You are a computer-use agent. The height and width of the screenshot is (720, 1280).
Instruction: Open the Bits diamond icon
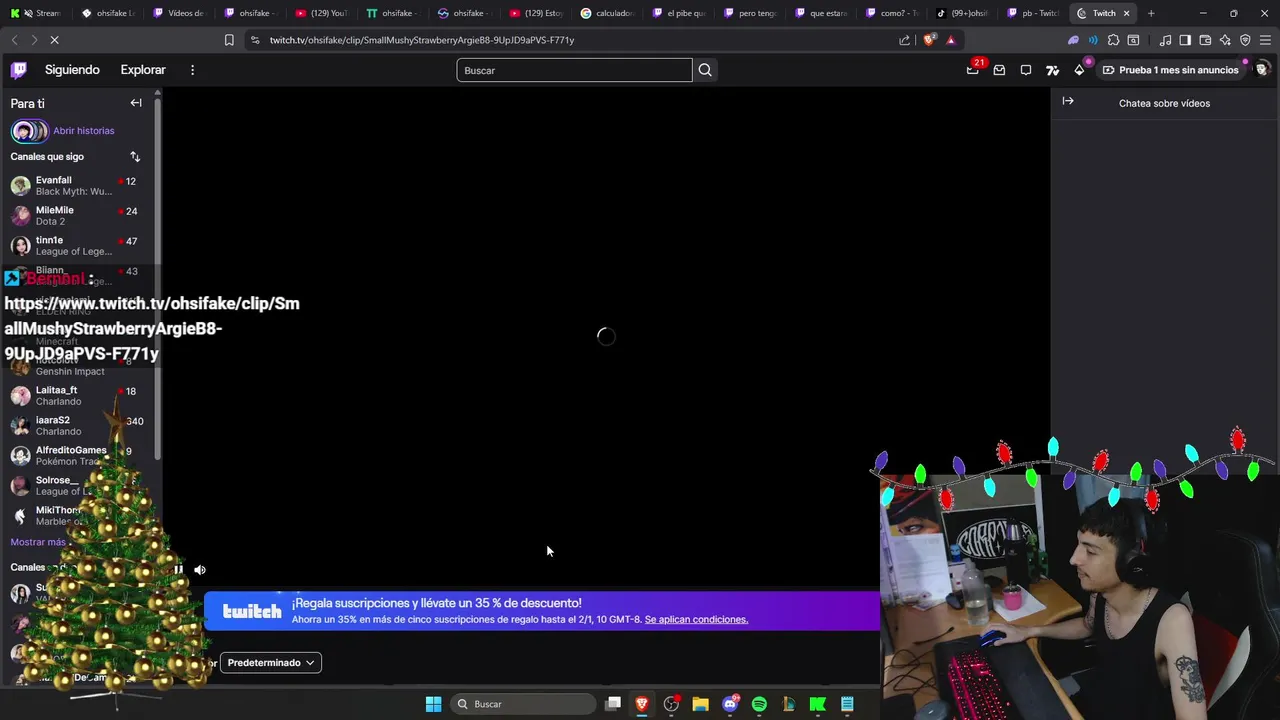pyautogui.click(x=1079, y=70)
